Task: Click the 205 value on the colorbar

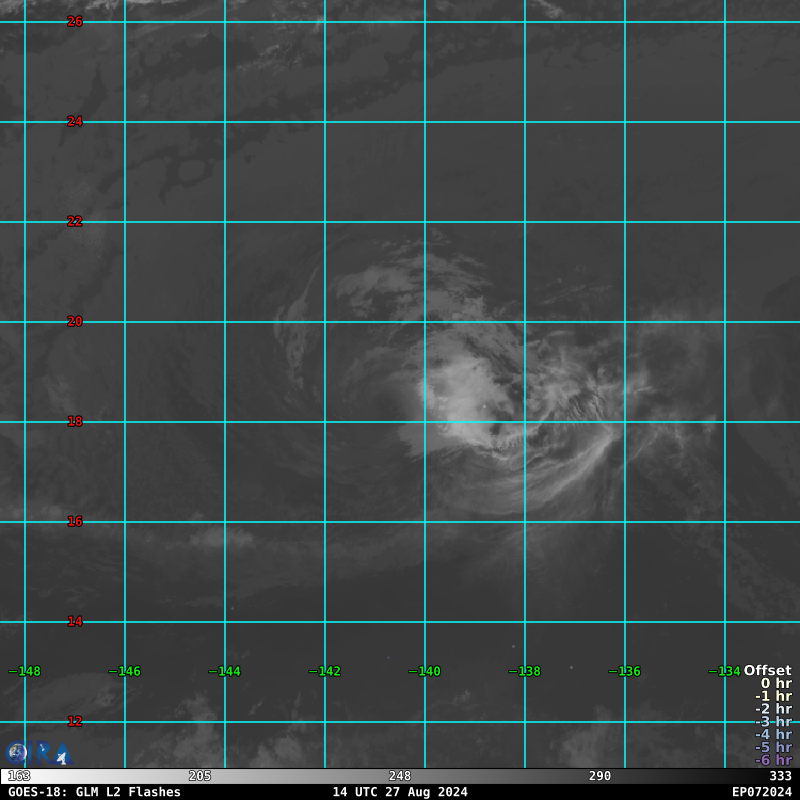Action: (200, 776)
